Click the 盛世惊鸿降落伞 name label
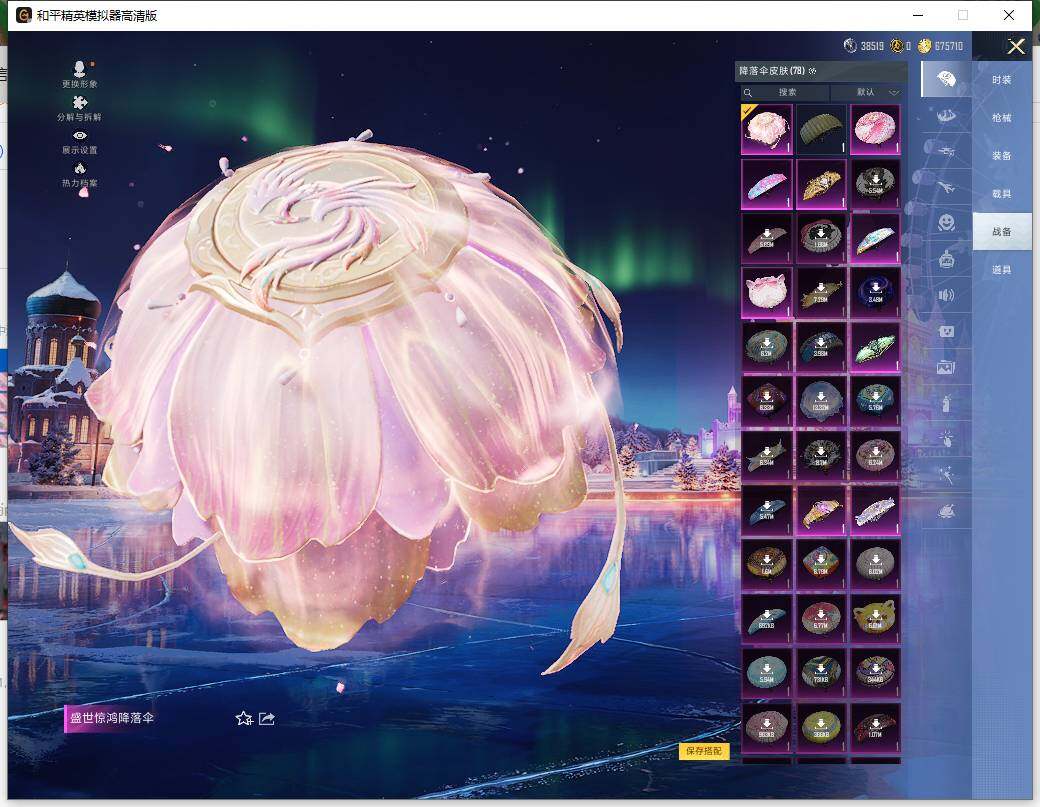1040x807 pixels. coord(112,718)
